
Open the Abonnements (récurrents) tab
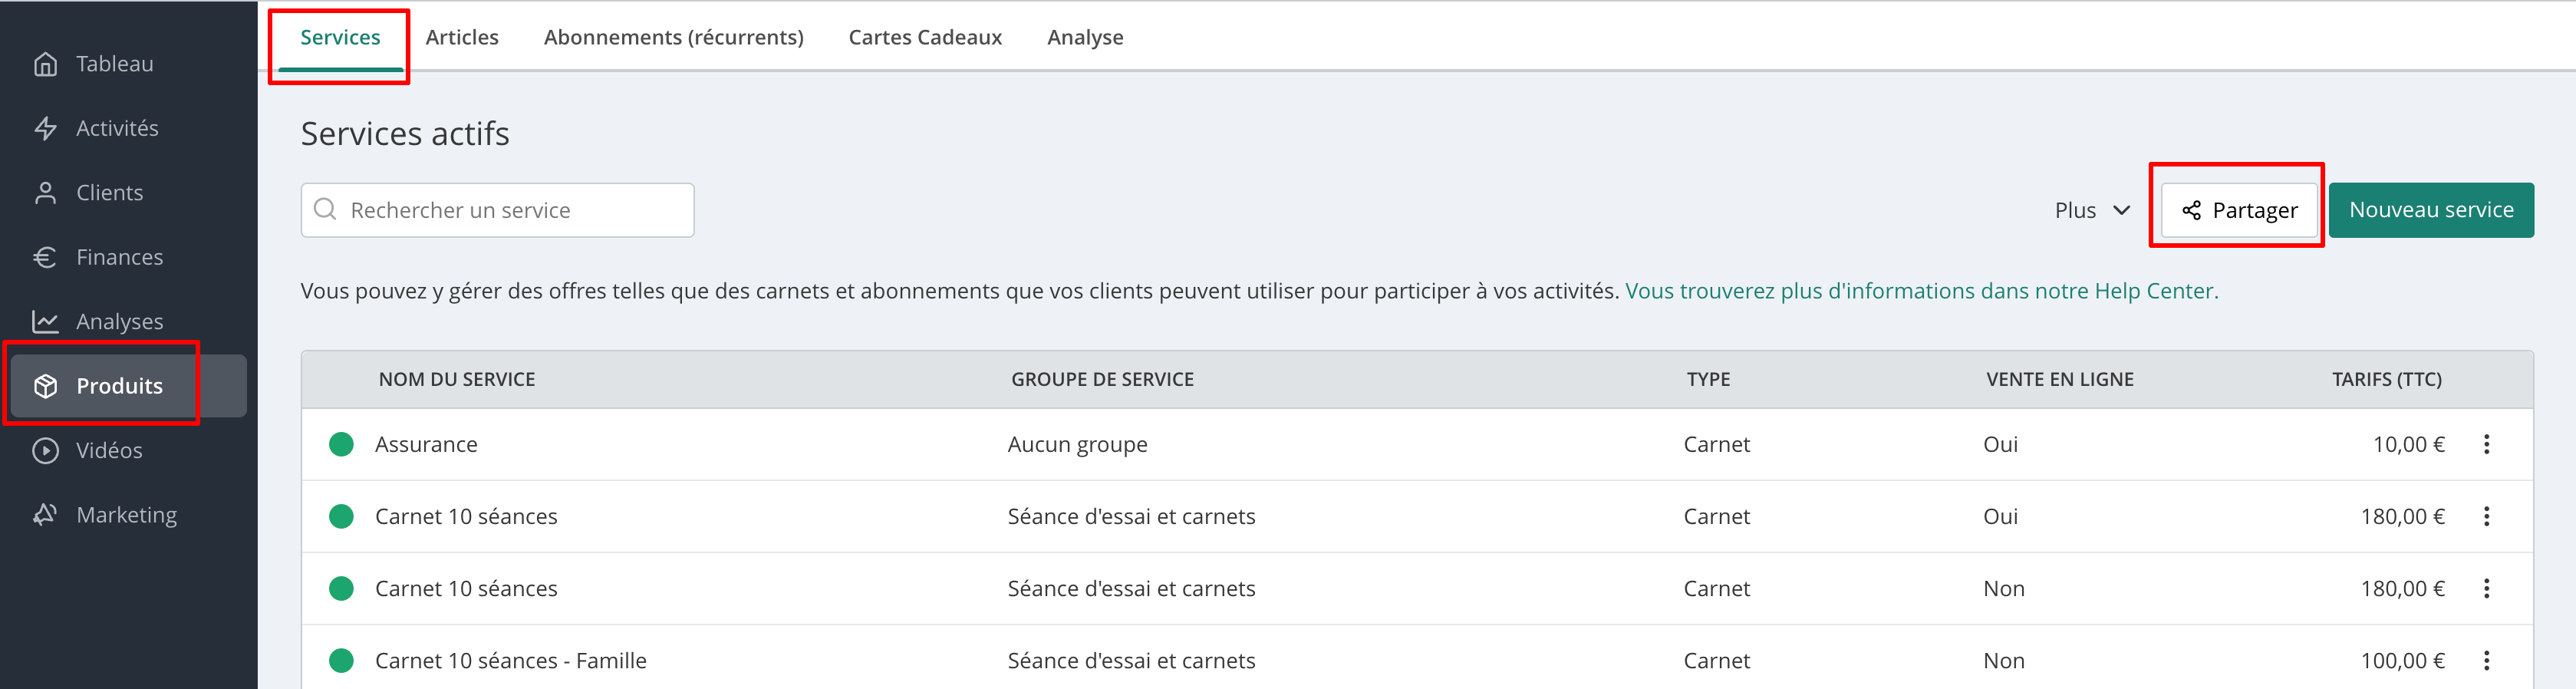tap(673, 37)
